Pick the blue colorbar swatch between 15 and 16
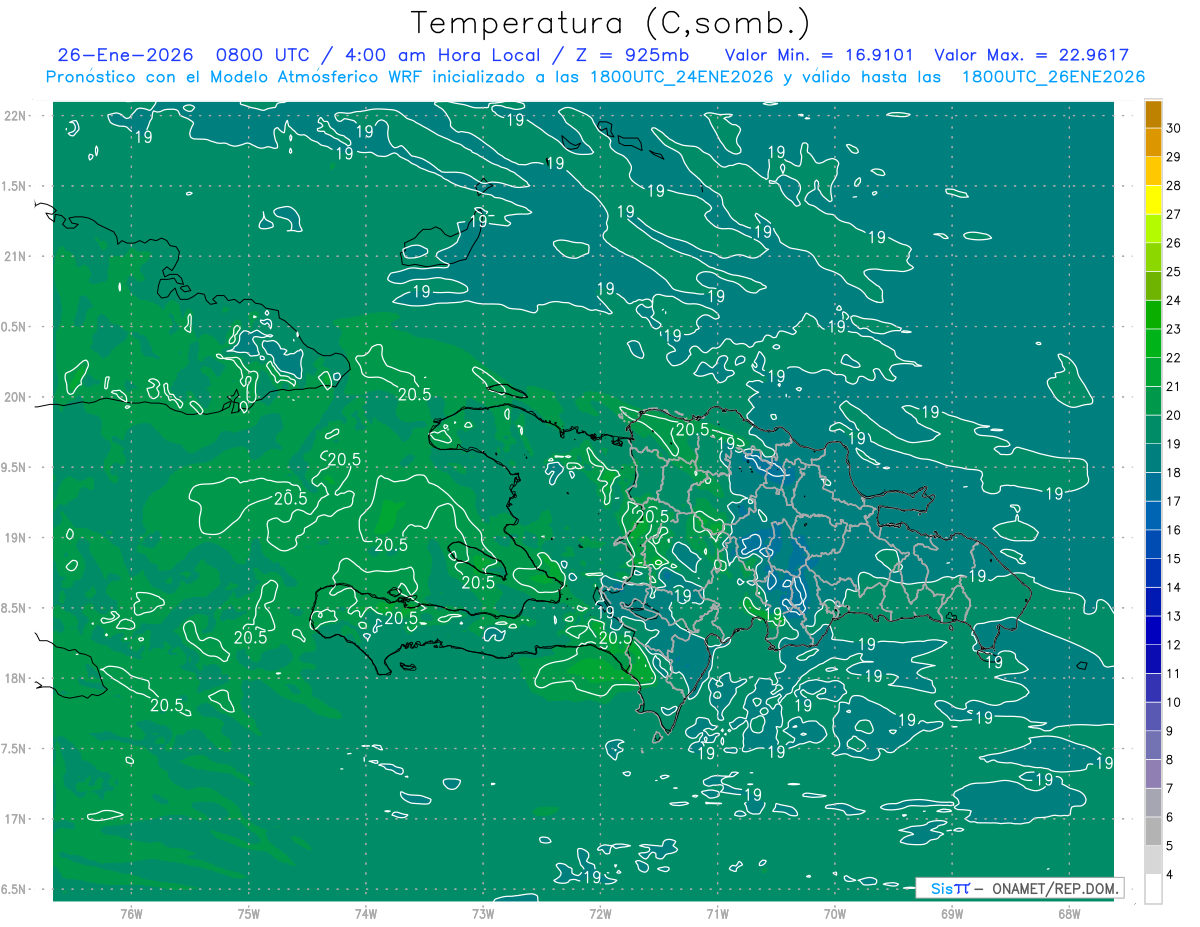 1153,544
